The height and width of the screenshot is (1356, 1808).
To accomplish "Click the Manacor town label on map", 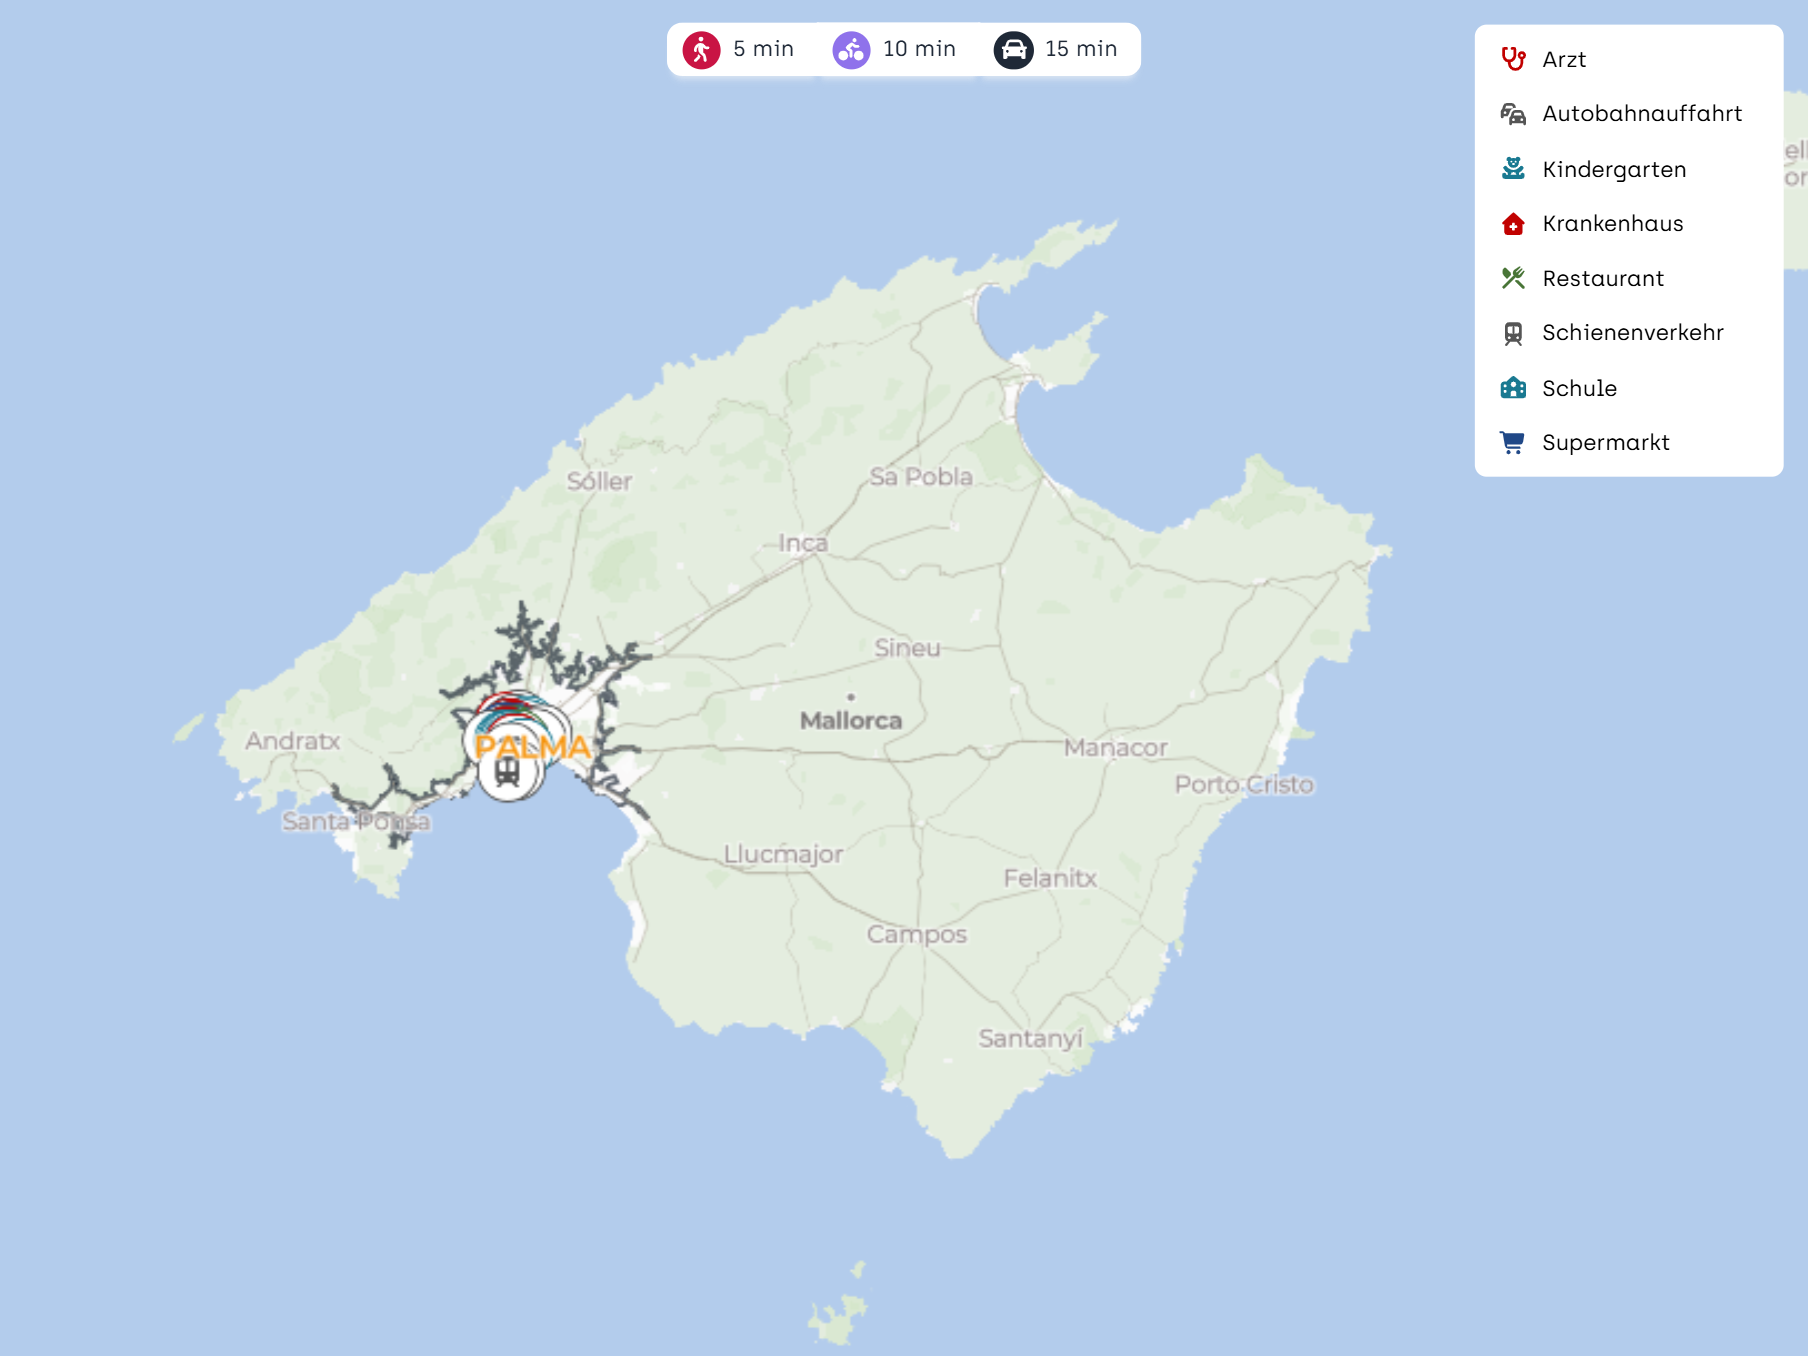I will point(1115,748).
